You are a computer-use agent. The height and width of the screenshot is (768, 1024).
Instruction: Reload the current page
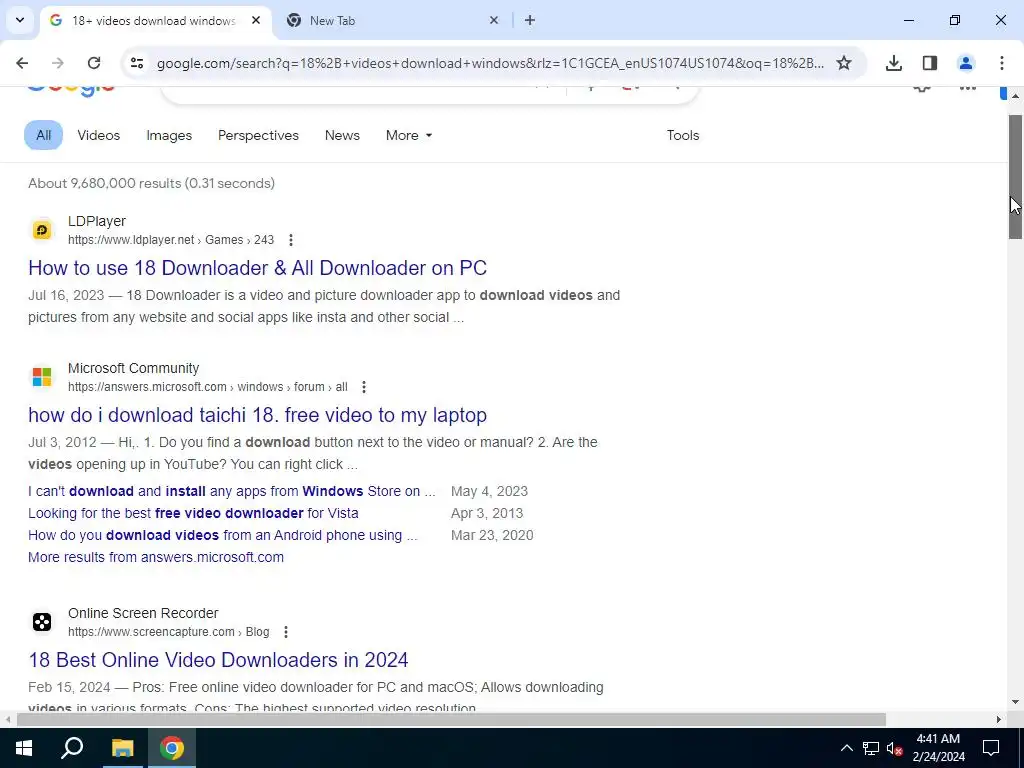click(x=94, y=63)
